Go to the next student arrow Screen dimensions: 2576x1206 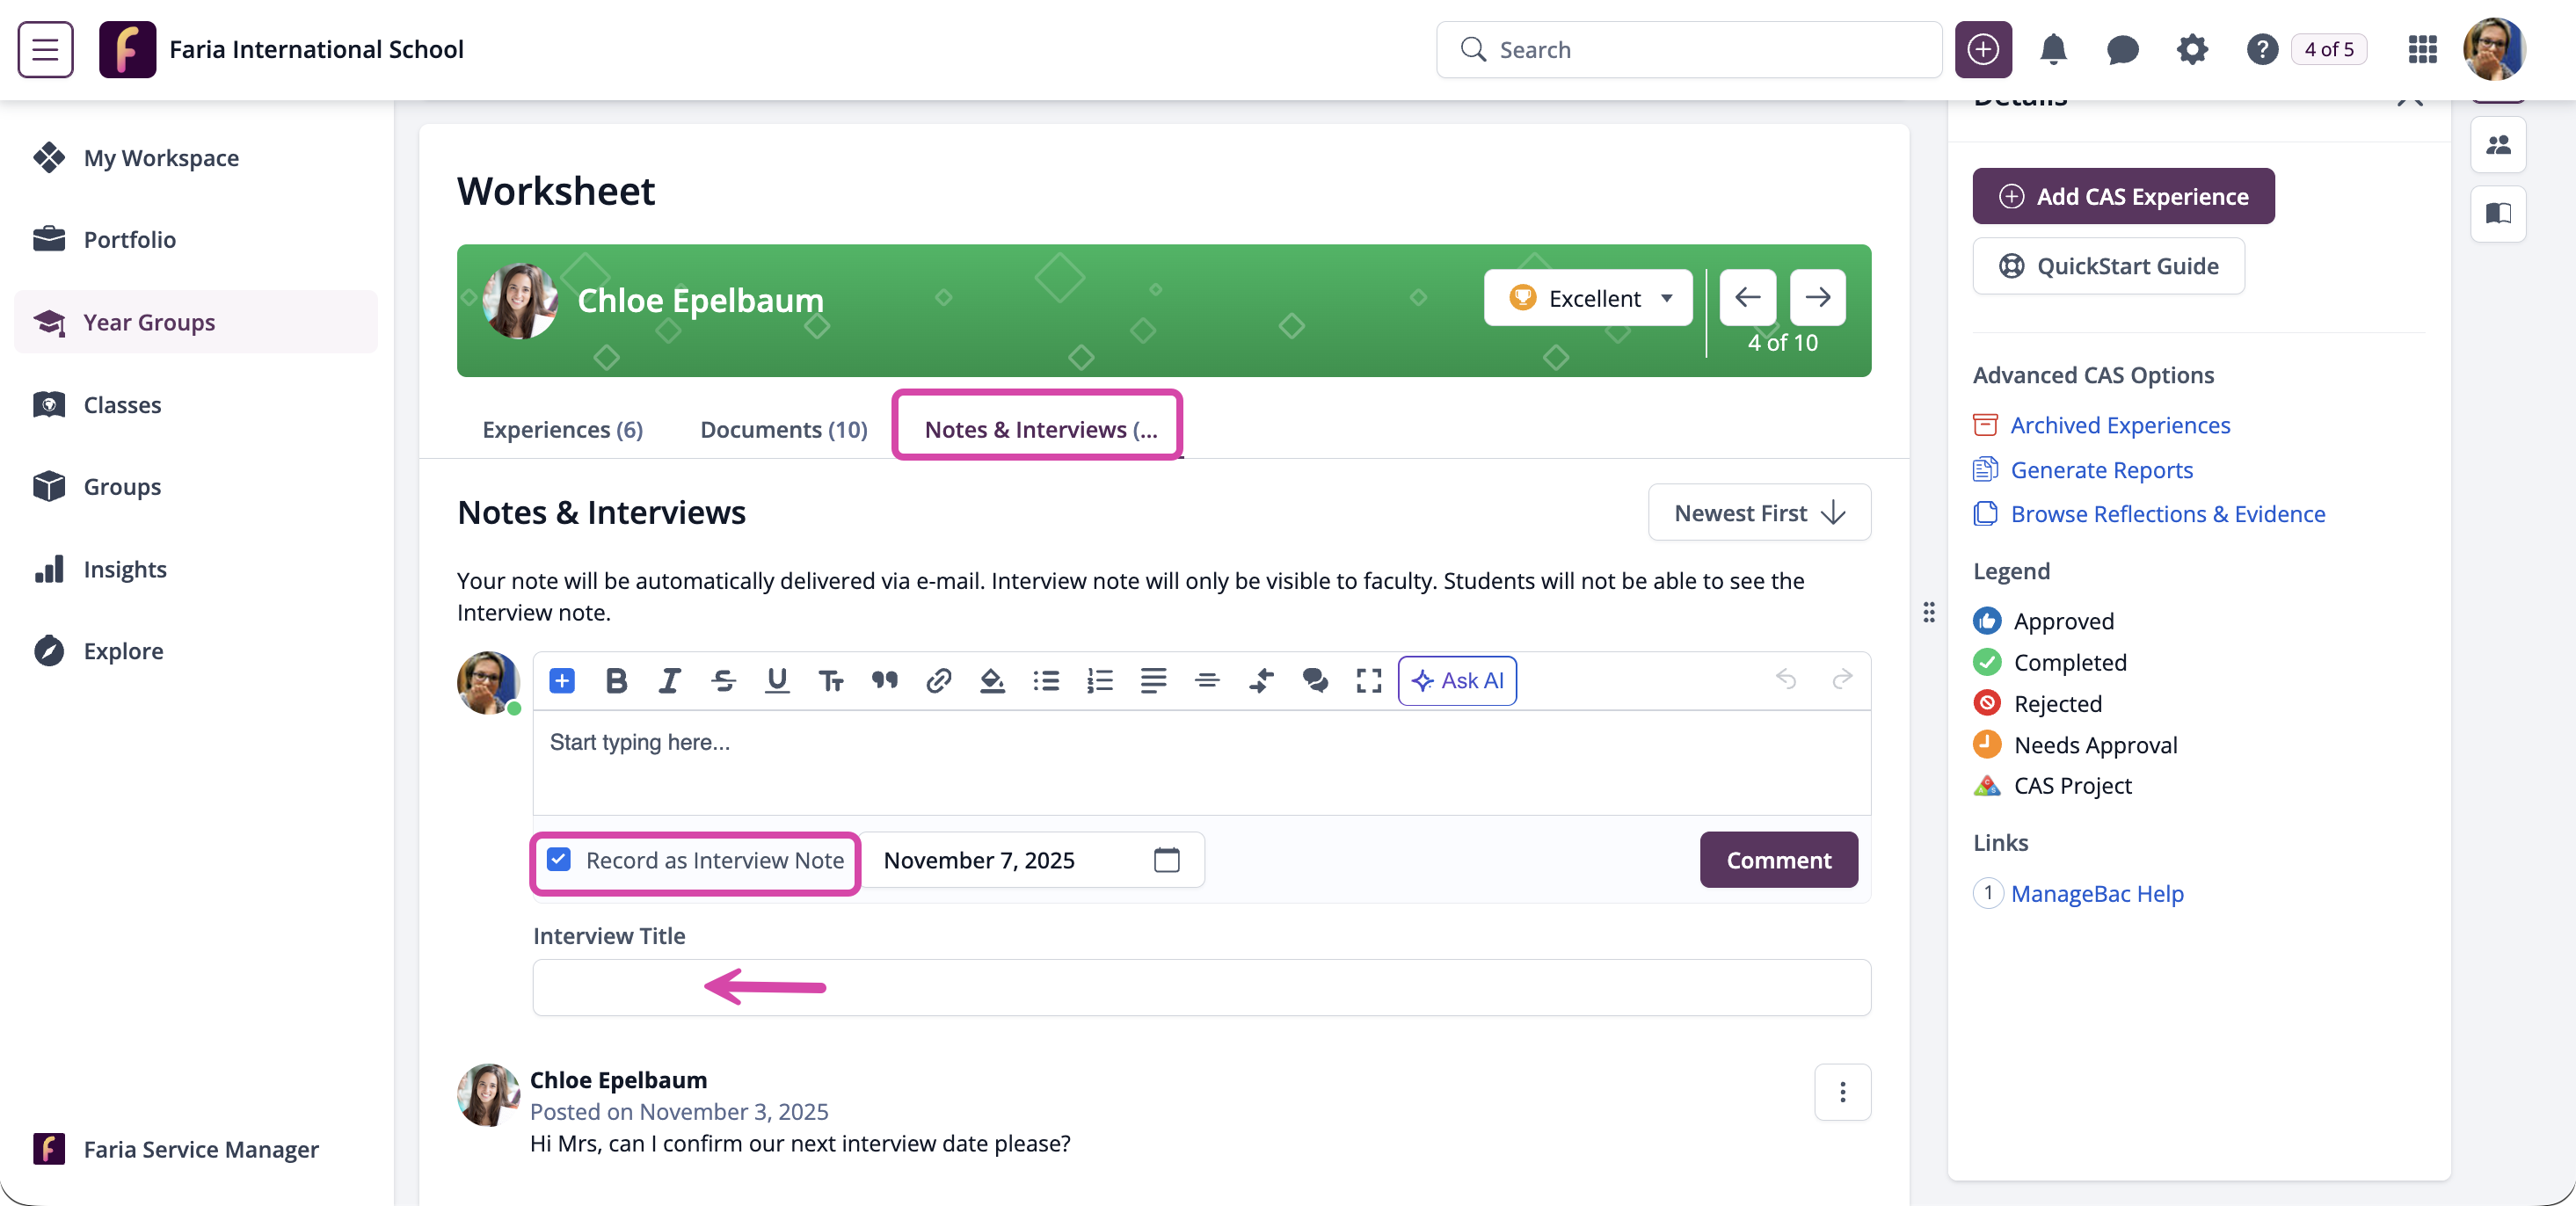1817,297
